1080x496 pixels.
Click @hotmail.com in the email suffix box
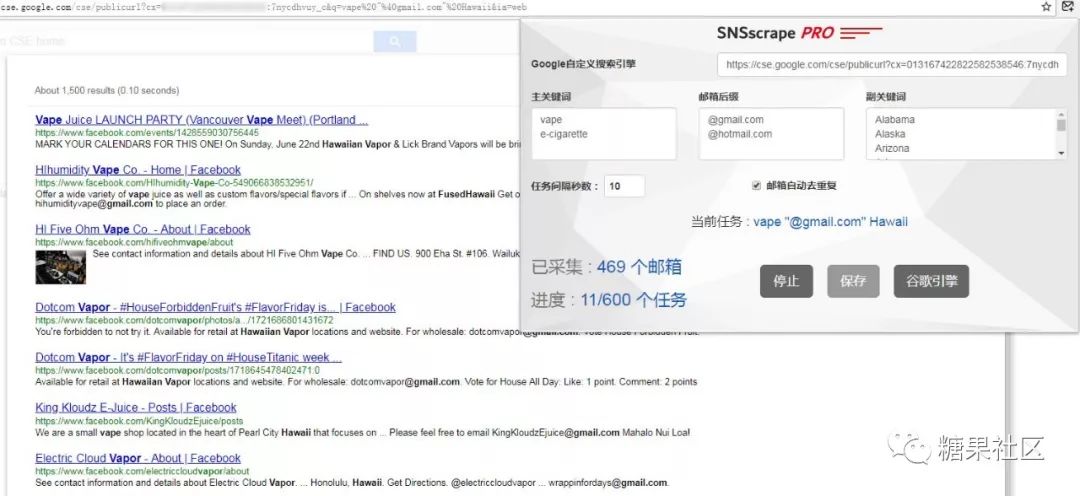[739, 134]
